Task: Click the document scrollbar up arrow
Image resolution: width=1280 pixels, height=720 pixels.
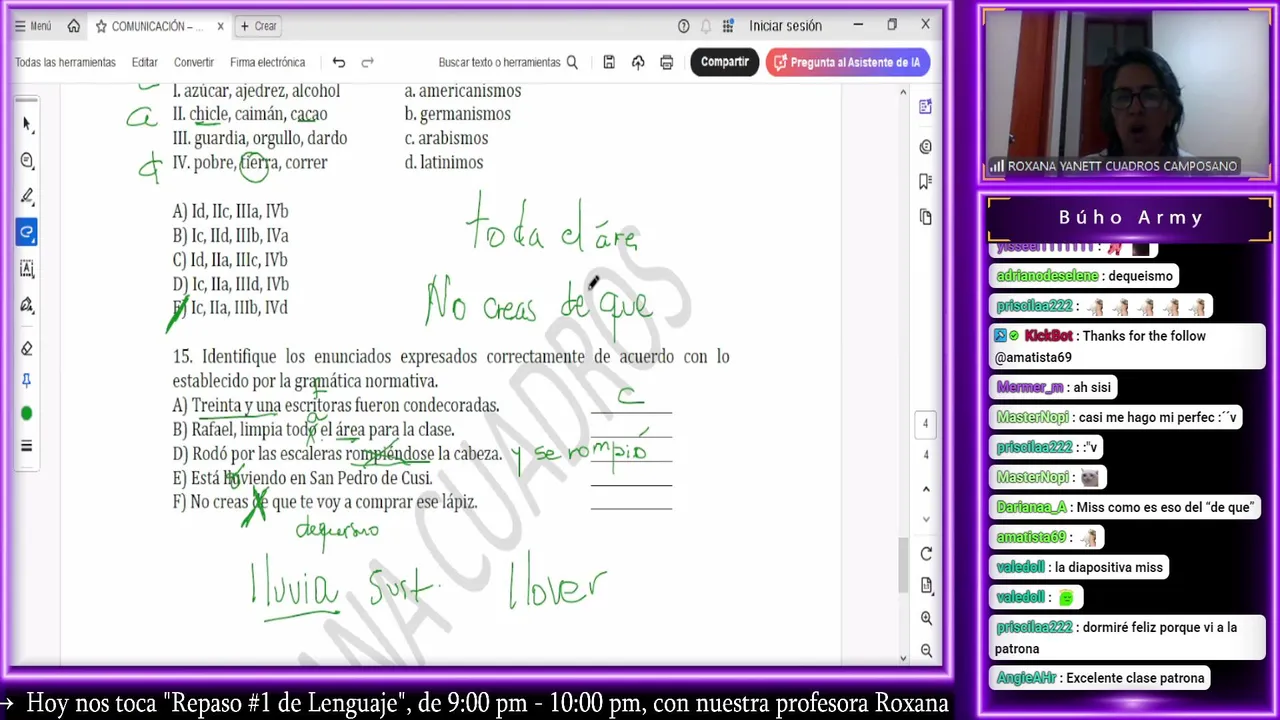Action: [904, 92]
